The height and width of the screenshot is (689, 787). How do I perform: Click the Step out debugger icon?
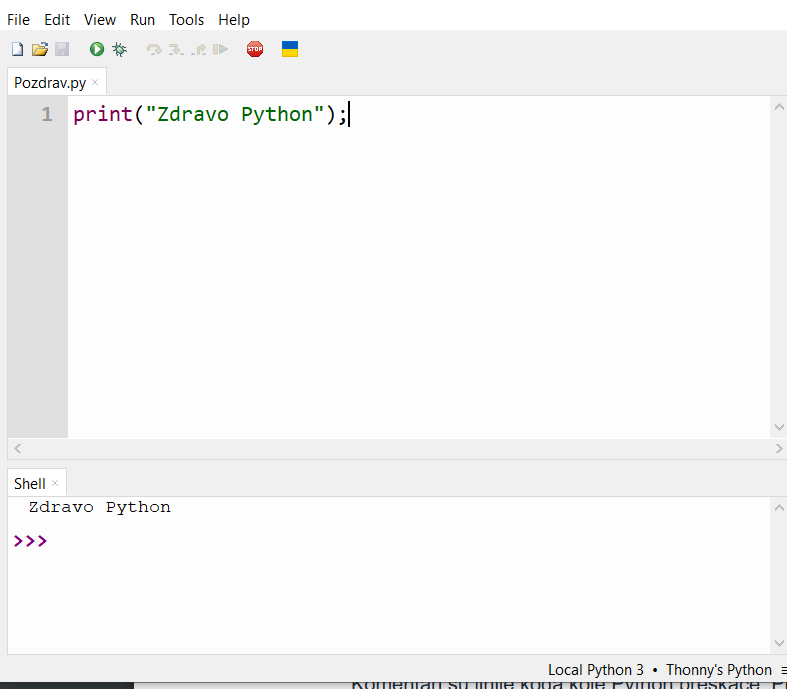[199, 49]
